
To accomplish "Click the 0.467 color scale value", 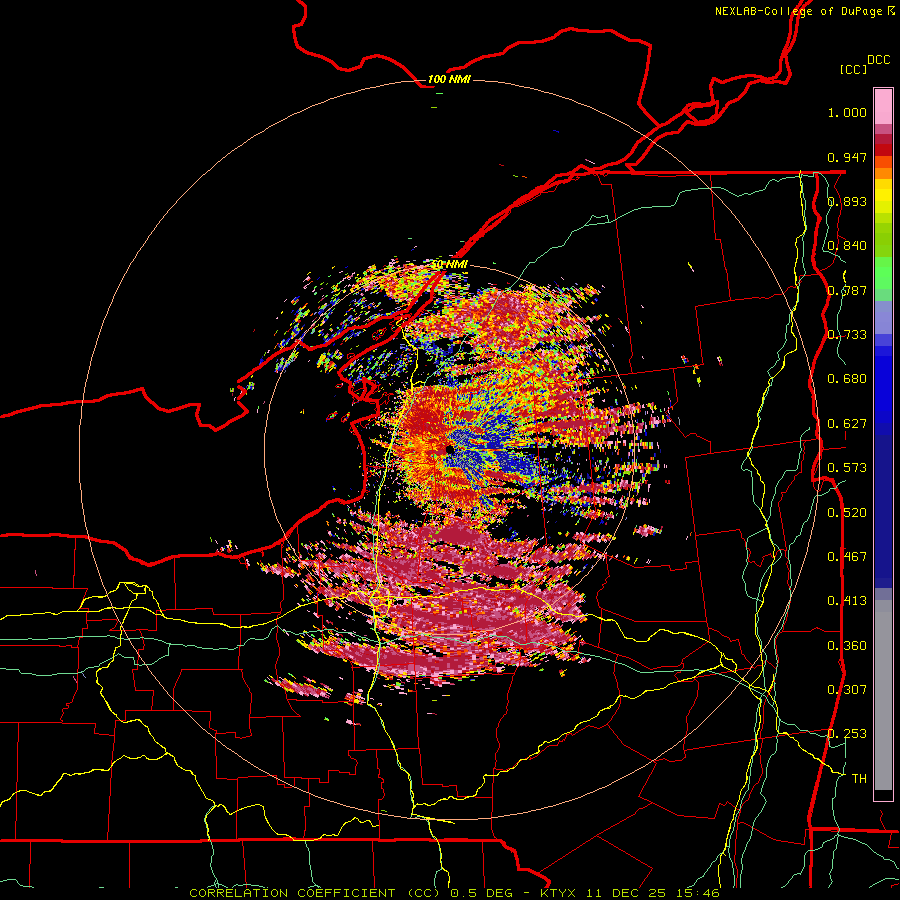I will (847, 557).
